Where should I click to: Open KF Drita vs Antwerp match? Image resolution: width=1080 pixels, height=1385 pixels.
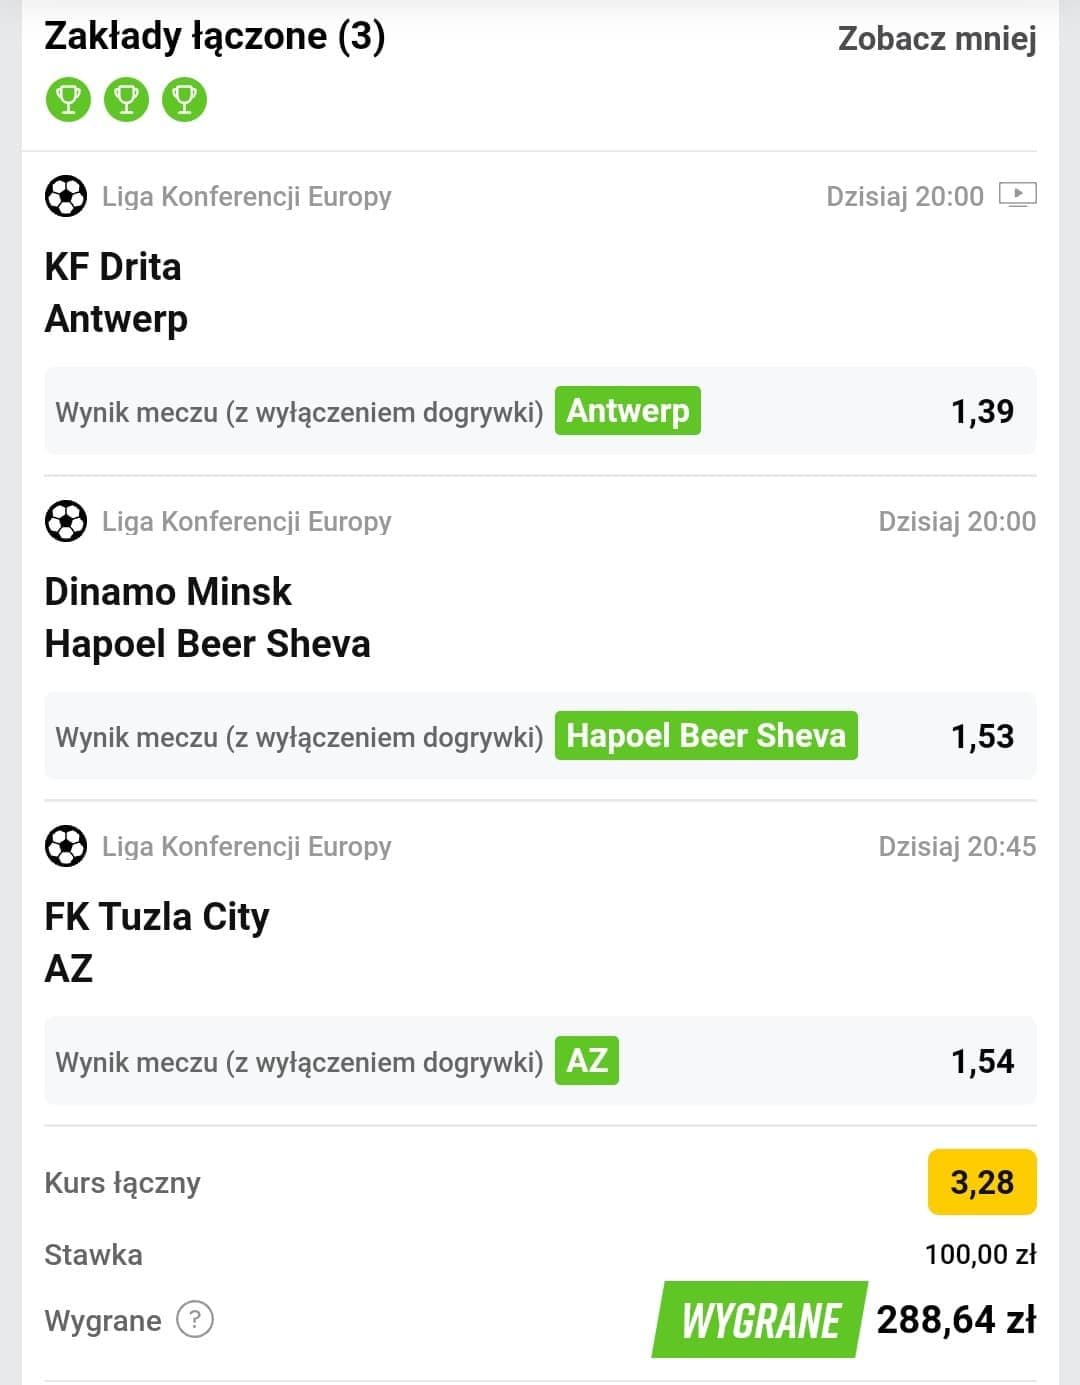tap(116, 293)
